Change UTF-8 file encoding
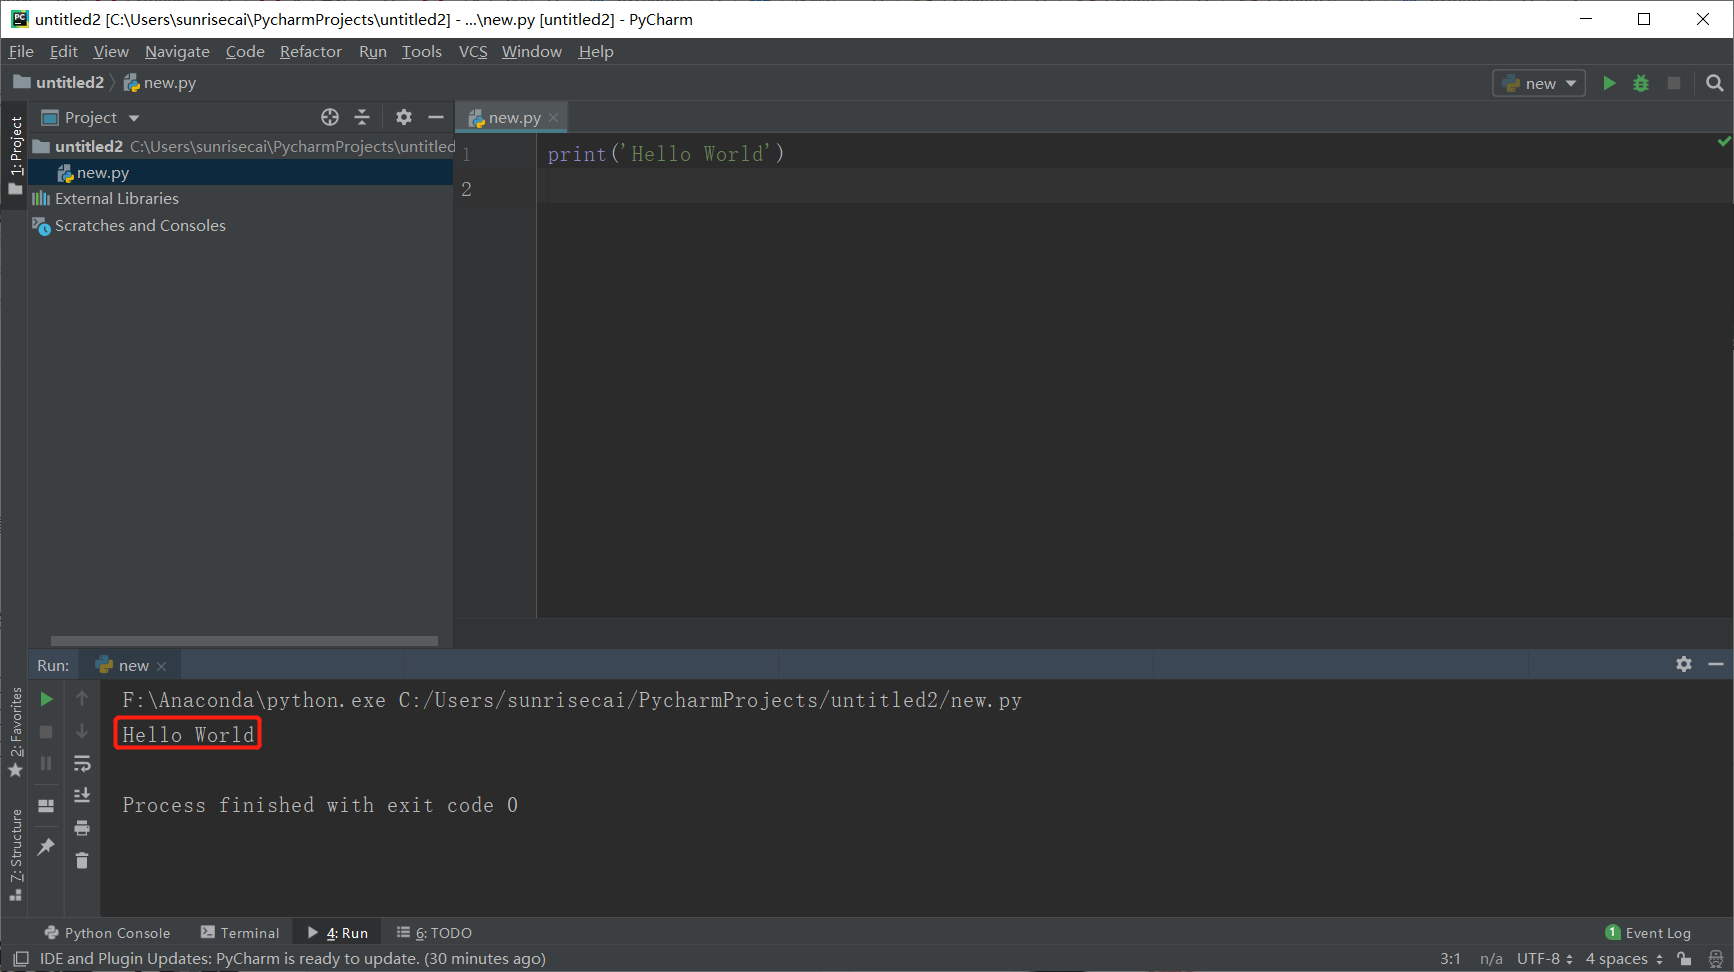The image size is (1734, 972). [1545, 959]
